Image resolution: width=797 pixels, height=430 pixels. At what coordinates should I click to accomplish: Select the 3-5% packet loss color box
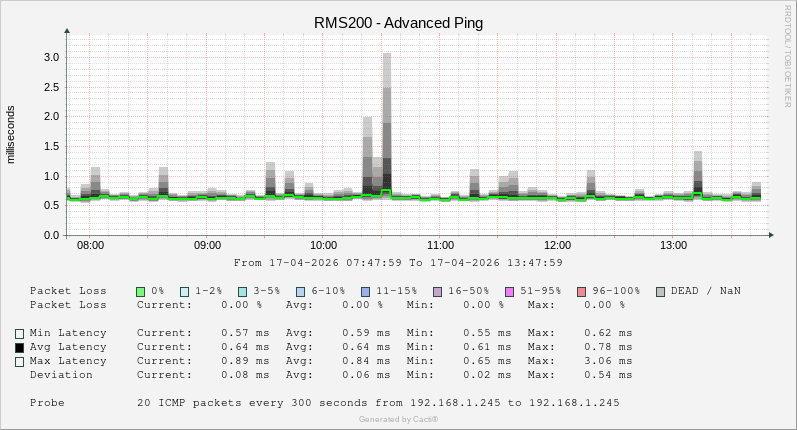coord(243,291)
